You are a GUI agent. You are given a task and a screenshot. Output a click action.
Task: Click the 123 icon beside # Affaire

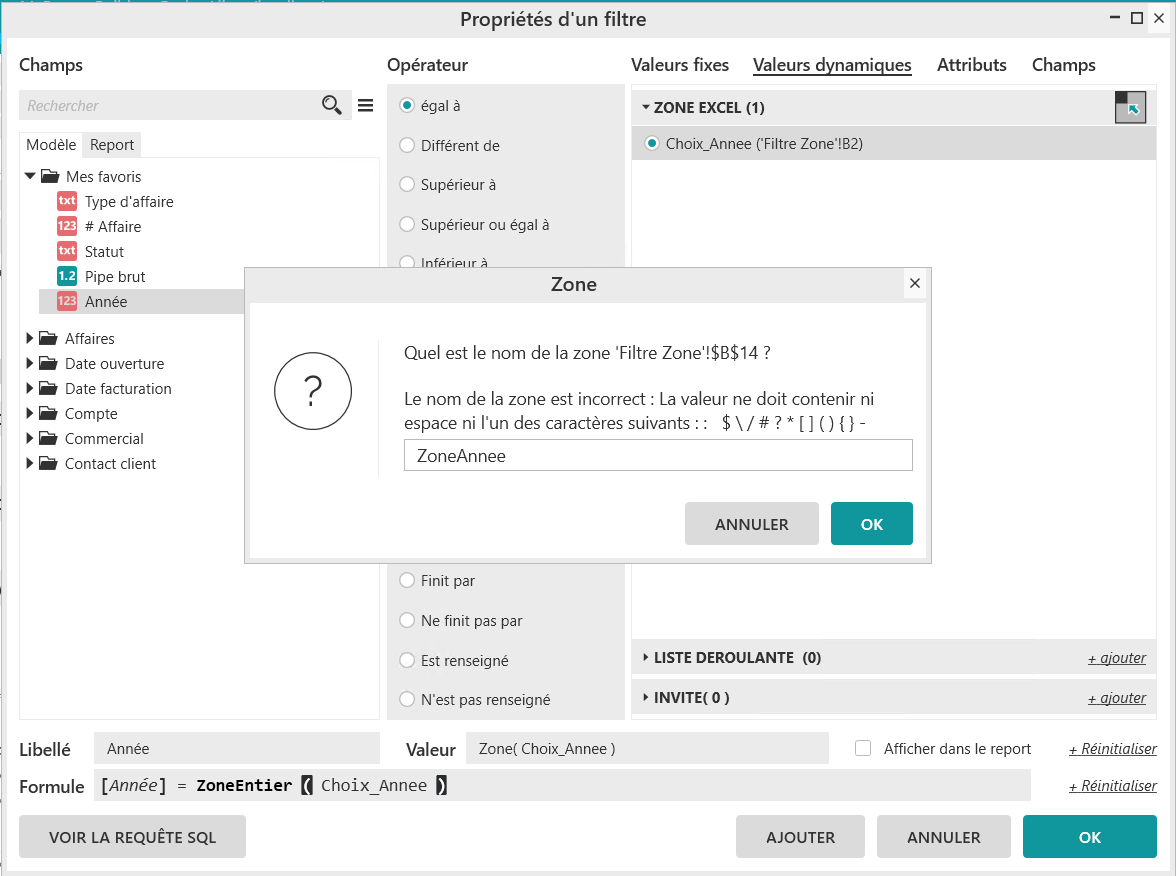[67, 227]
